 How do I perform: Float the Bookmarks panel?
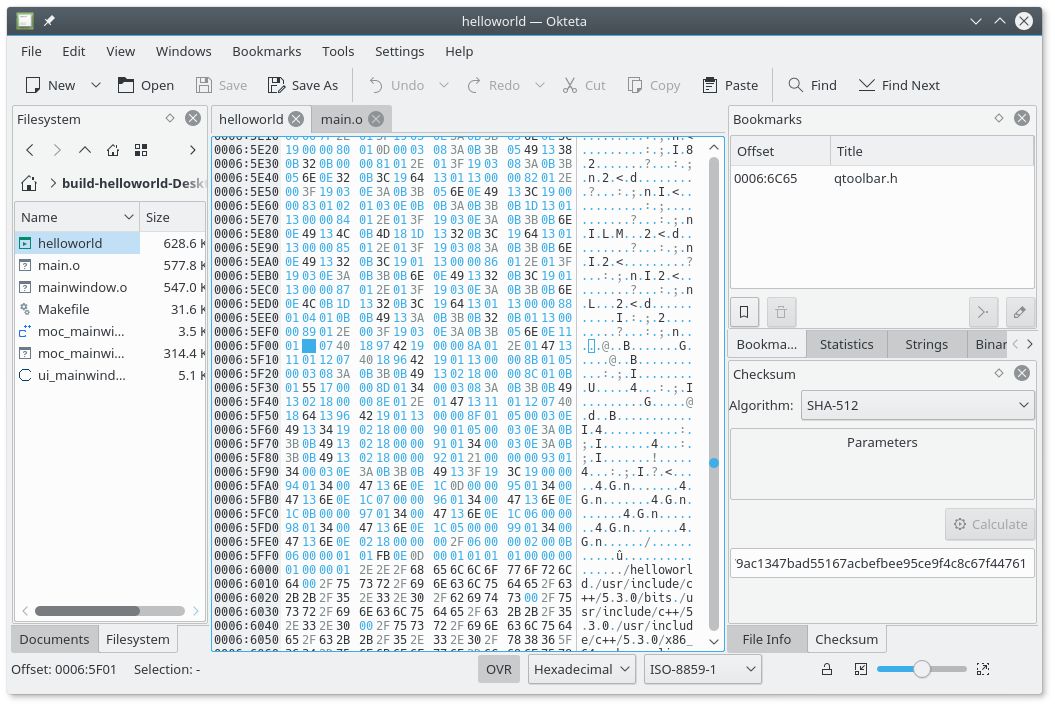pos(999,118)
